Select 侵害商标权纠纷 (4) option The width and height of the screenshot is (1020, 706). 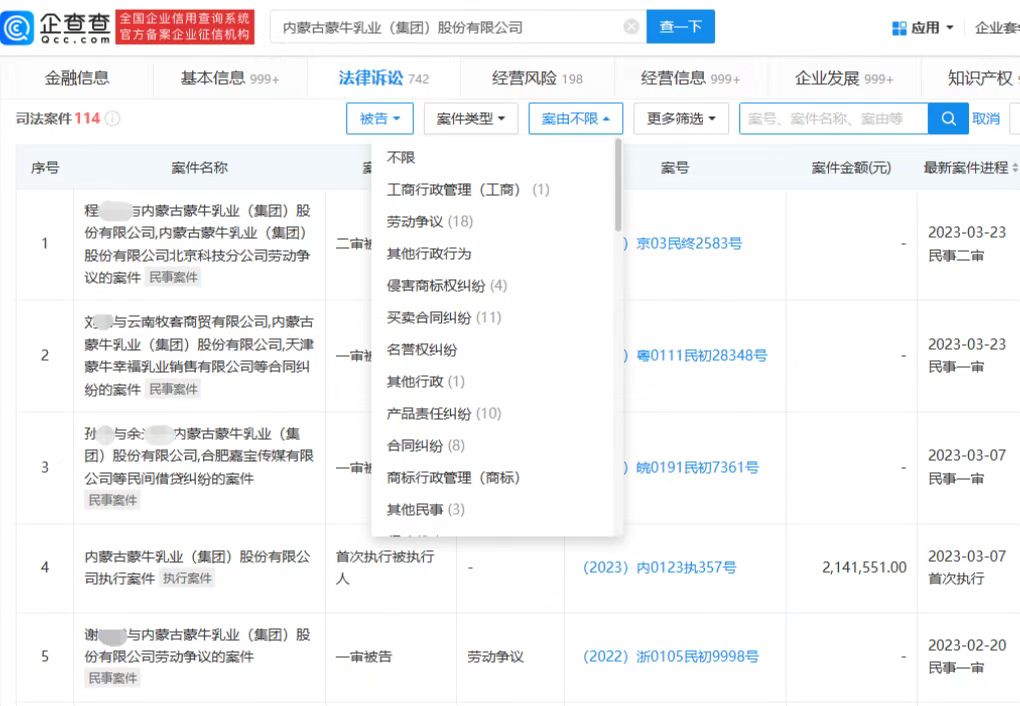(x=446, y=285)
